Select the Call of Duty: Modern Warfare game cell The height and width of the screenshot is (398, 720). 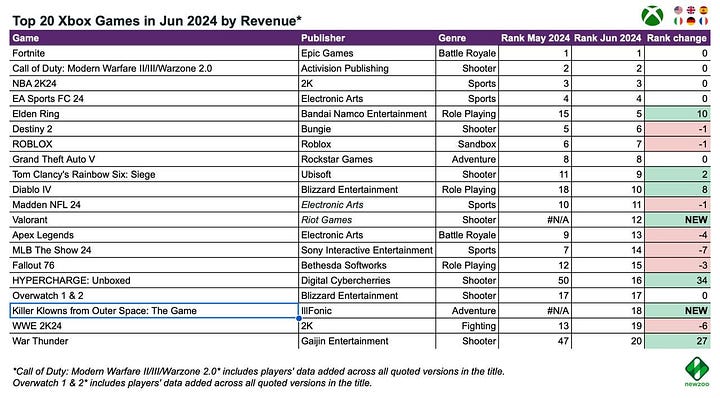point(154,68)
